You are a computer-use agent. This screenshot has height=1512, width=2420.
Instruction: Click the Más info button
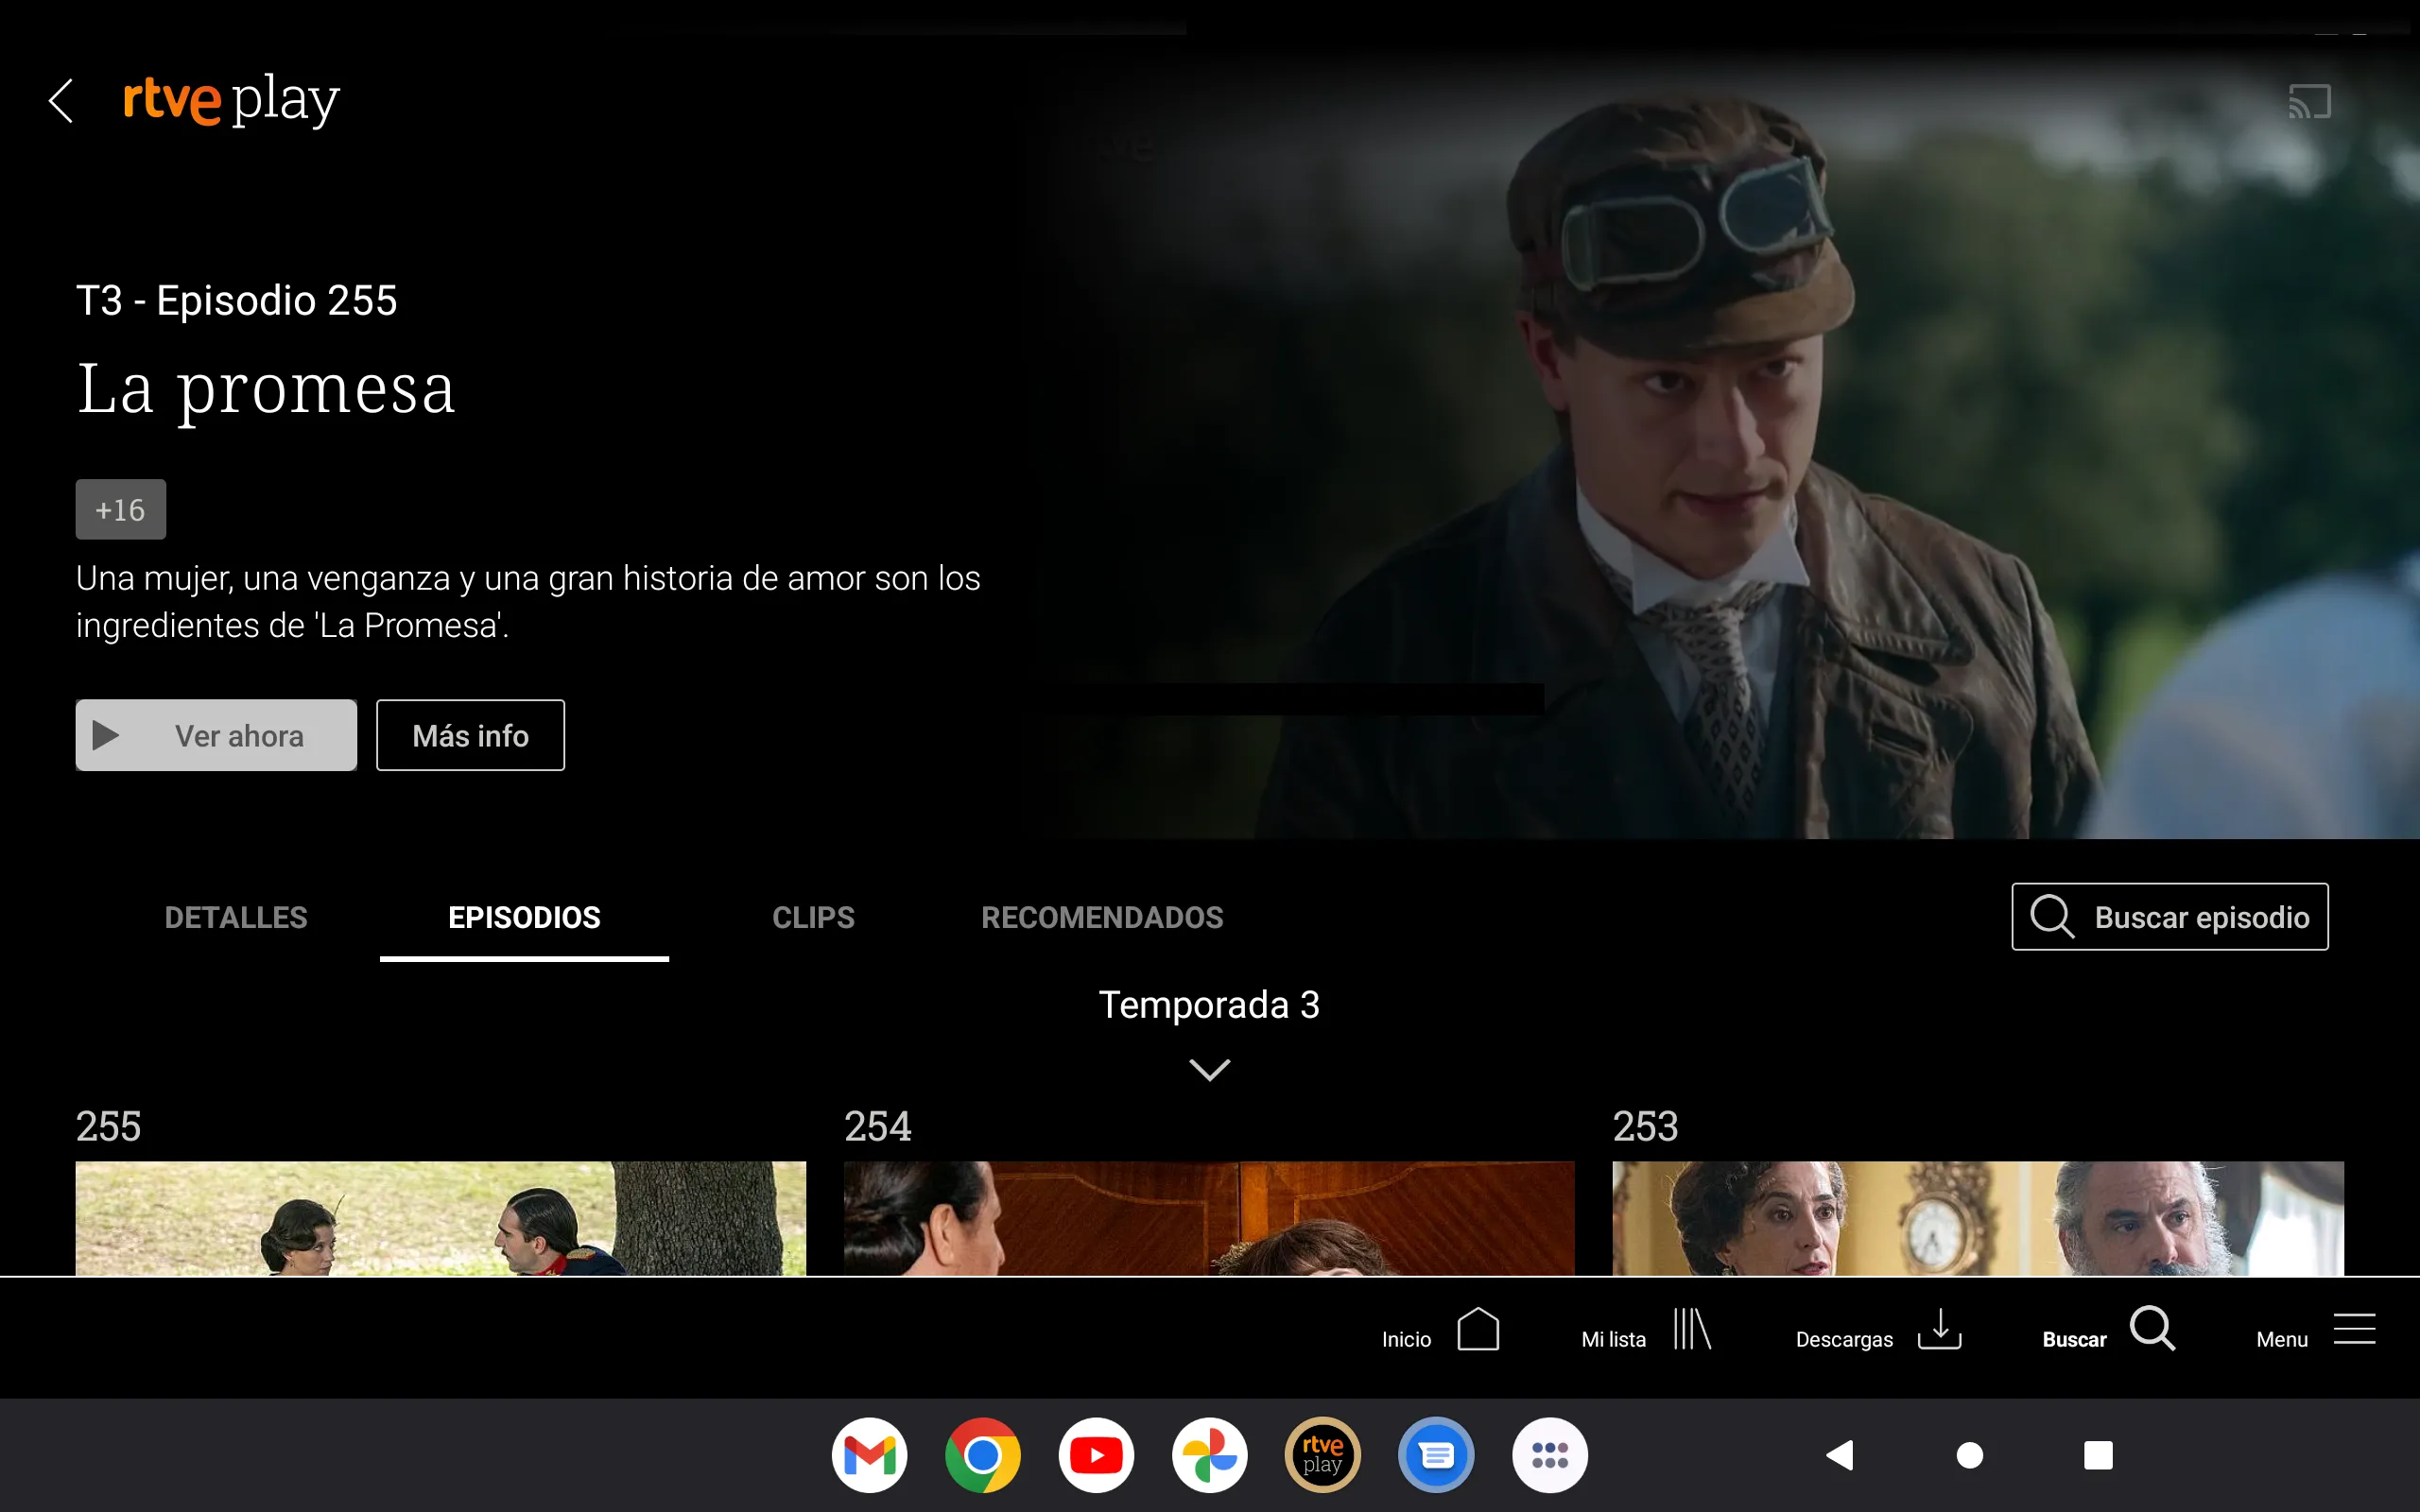(x=469, y=735)
